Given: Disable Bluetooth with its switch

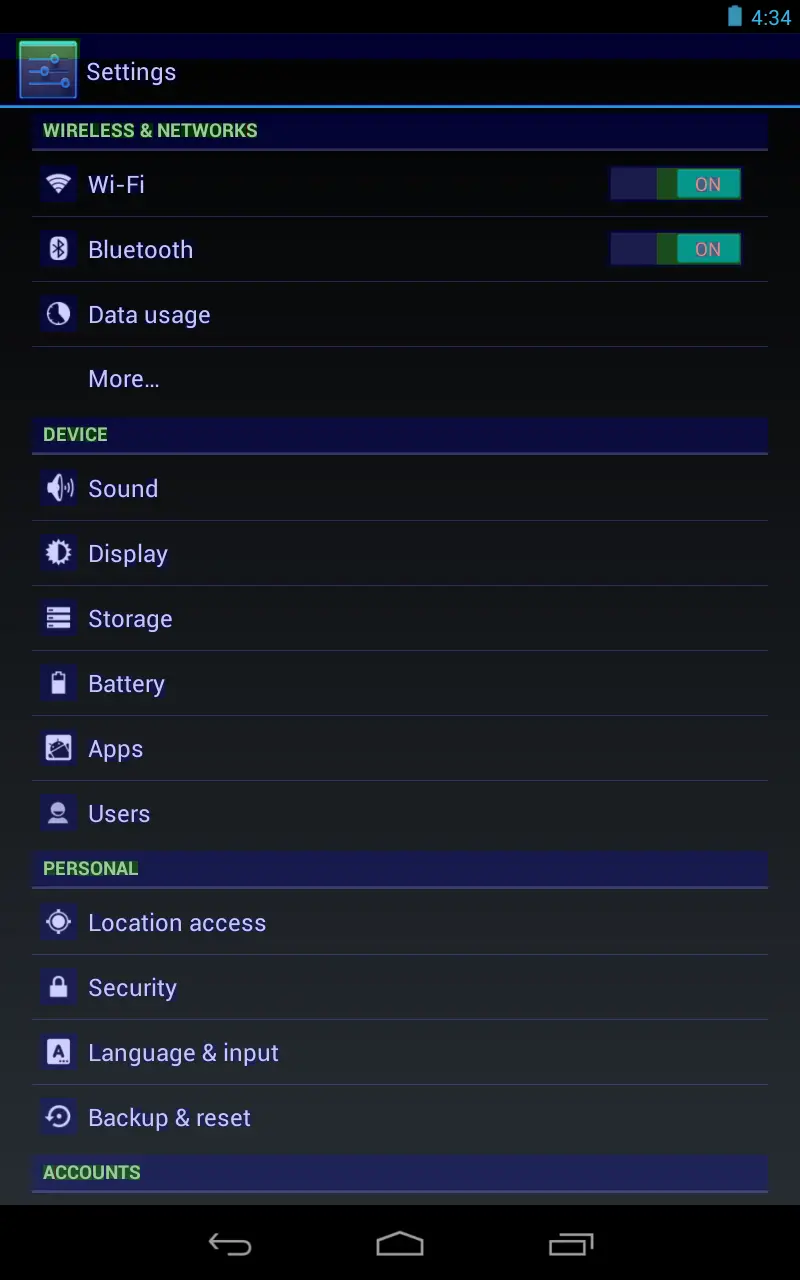Looking at the screenshot, I should [675, 249].
